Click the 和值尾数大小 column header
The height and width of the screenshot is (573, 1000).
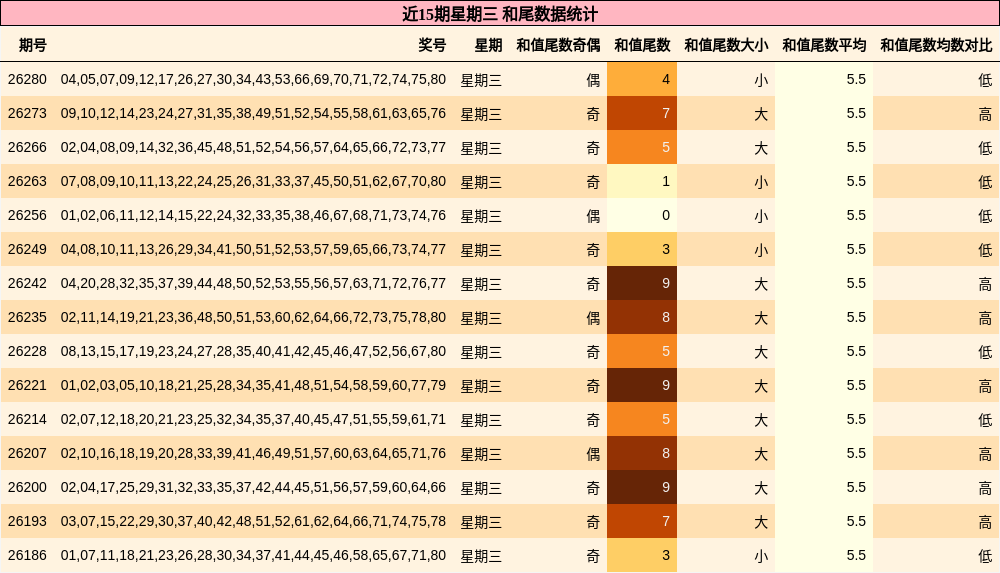726,45
